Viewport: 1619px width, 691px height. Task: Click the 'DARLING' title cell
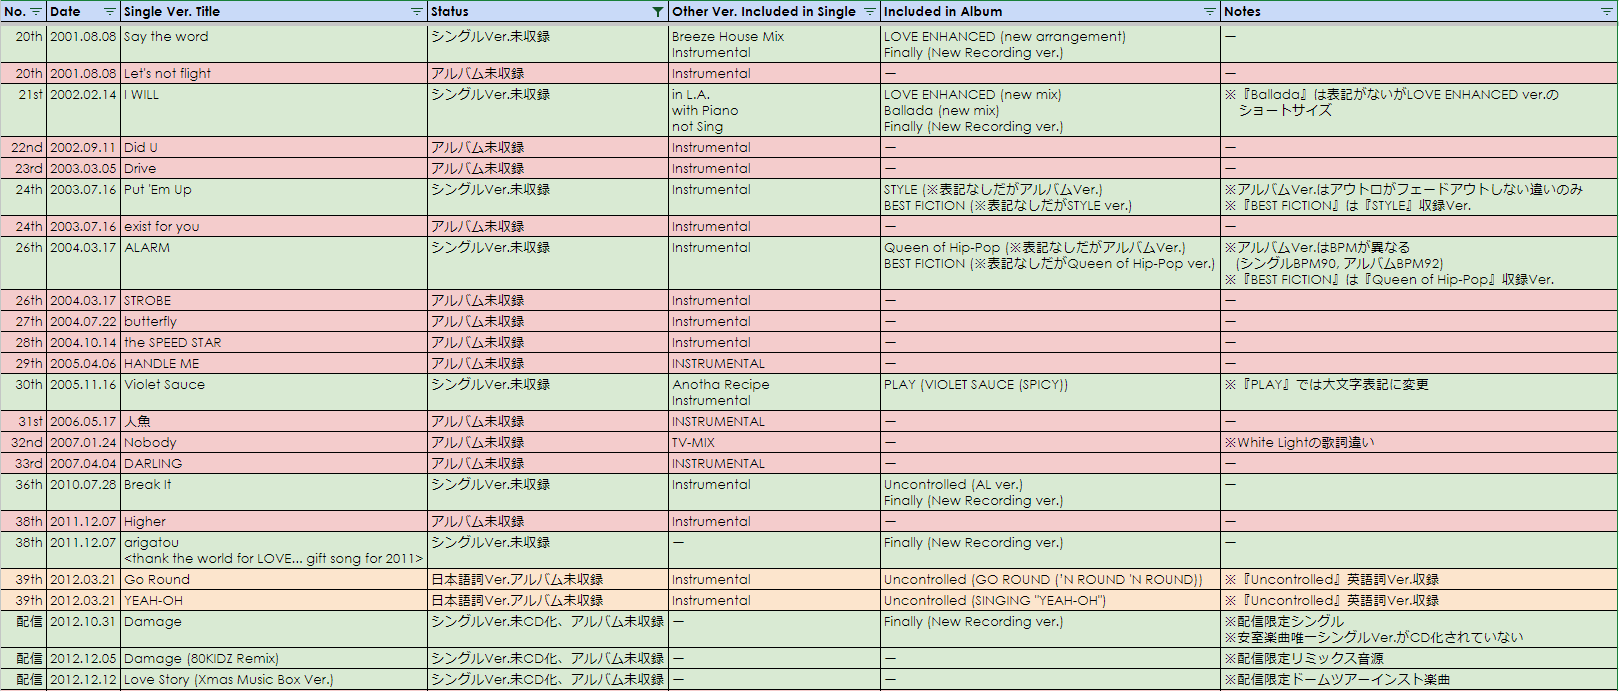click(x=274, y=464)
